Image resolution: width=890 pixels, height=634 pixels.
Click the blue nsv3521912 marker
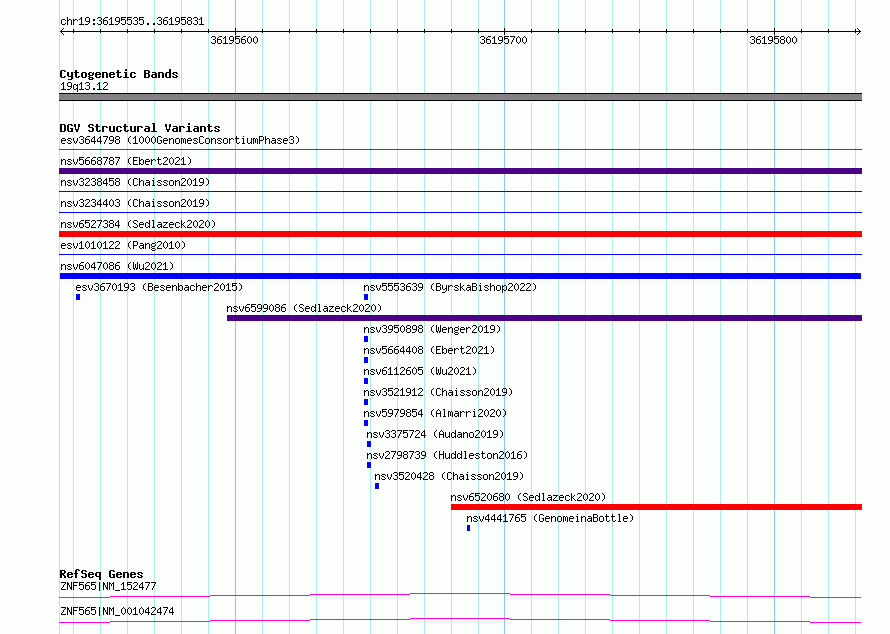point(366,402)
